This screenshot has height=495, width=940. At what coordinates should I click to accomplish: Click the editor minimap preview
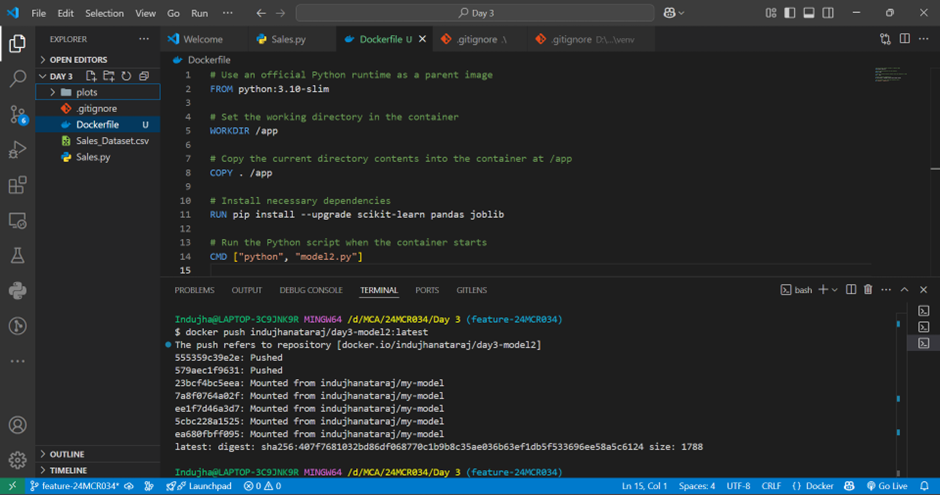pyautogui.click(x=891, y=74)
